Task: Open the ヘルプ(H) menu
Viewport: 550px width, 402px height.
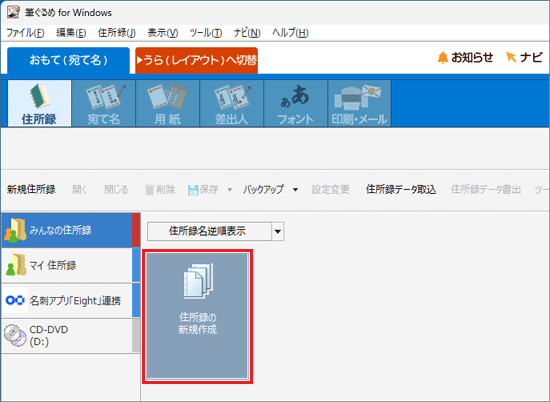Action: tap(290, 33)
